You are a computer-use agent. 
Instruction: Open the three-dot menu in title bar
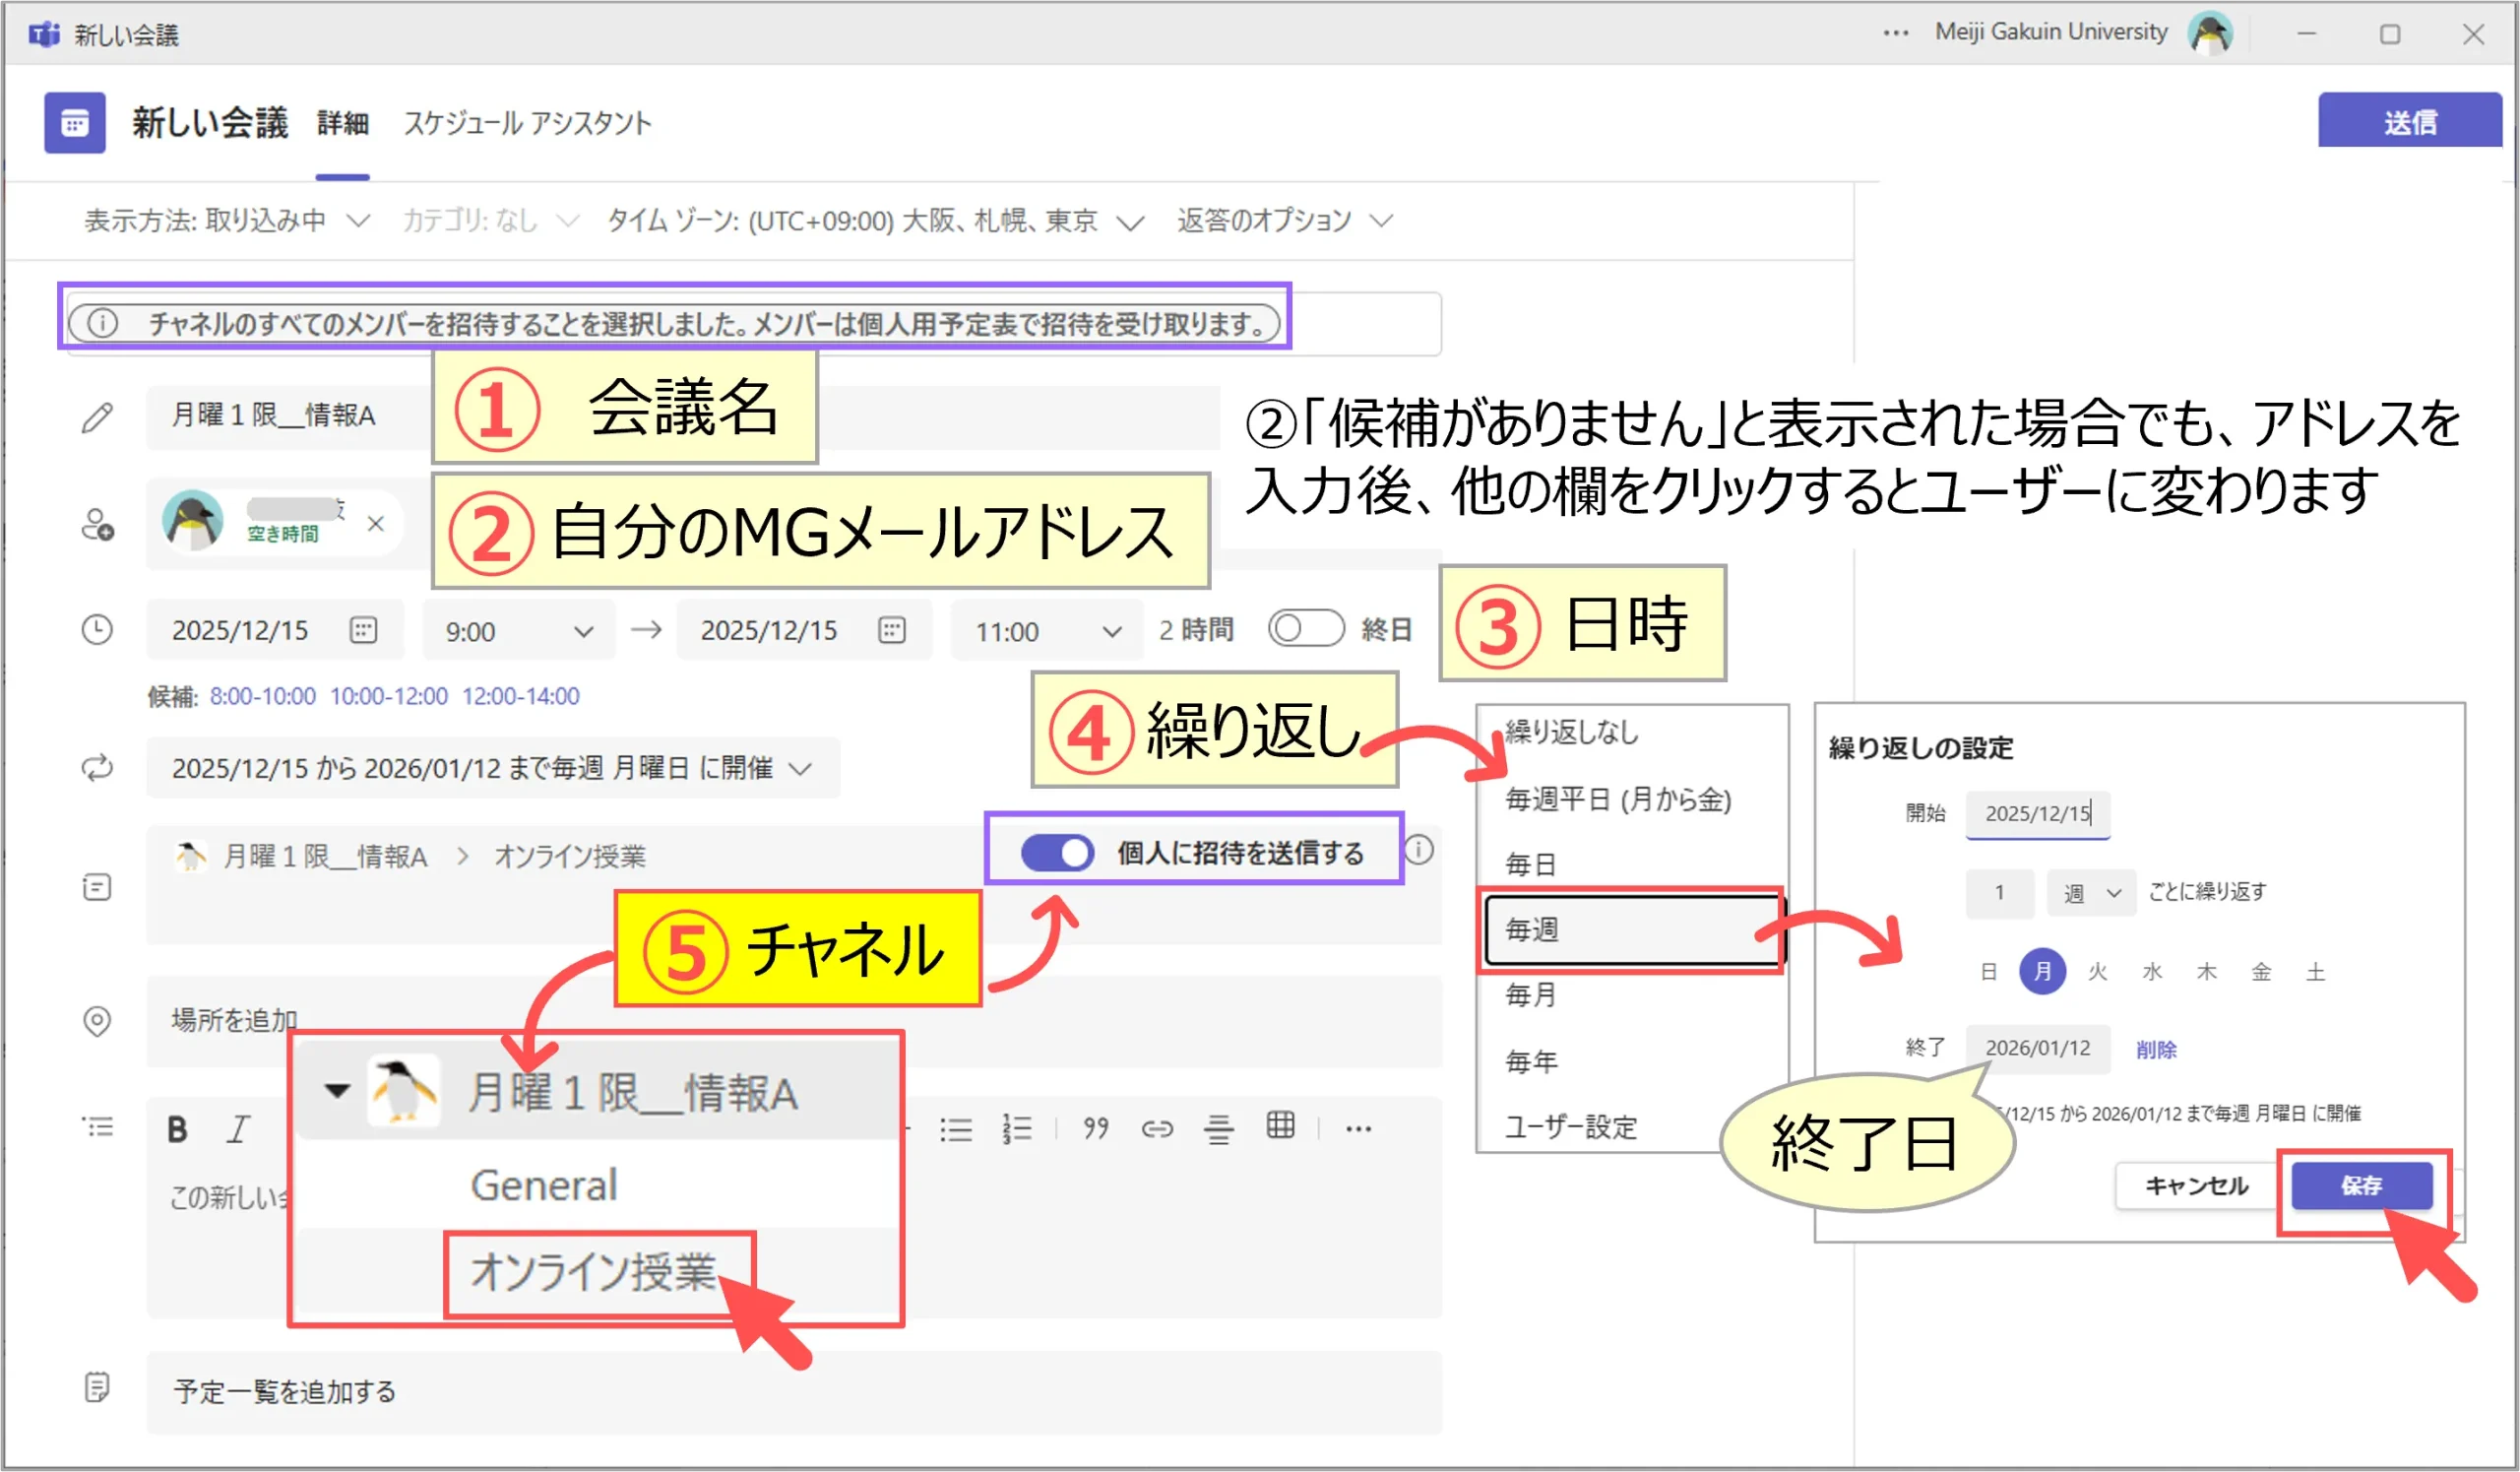(1895, 33)
